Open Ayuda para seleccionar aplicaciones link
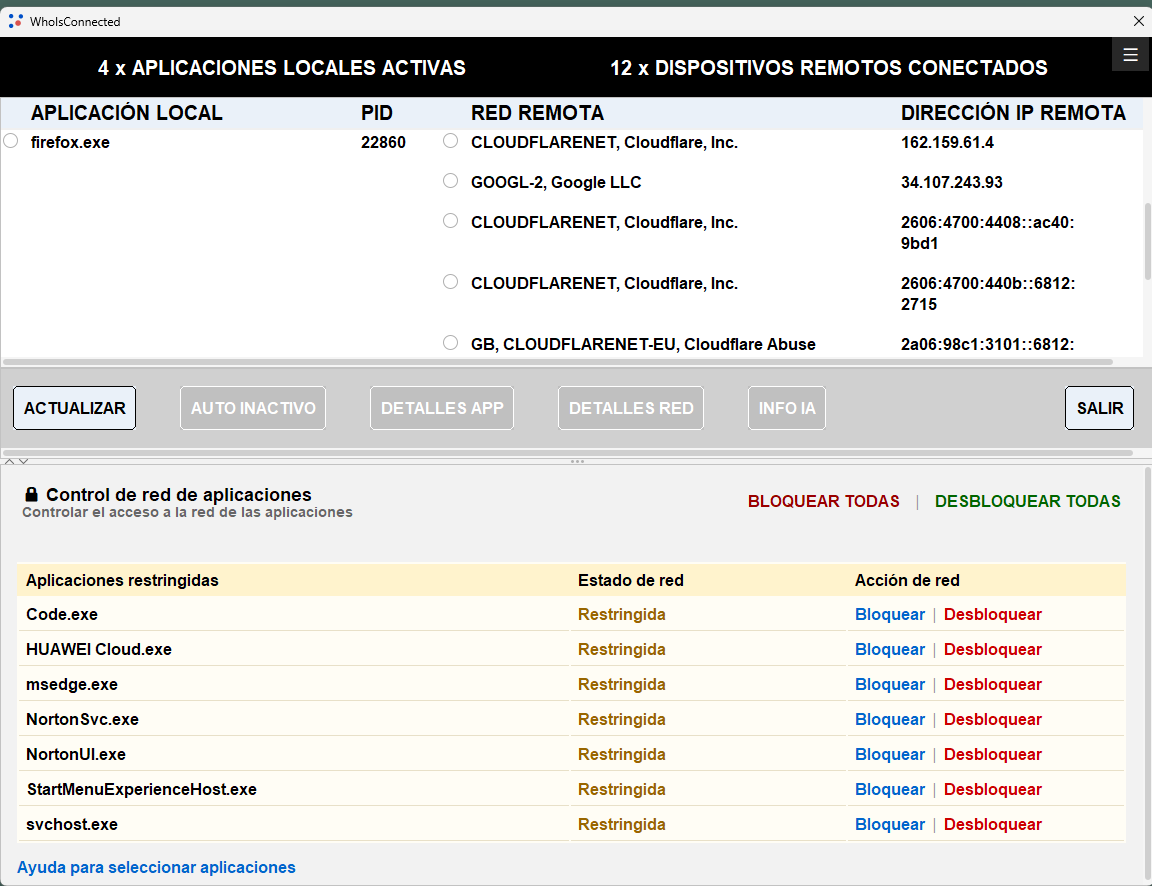Viewport: 1152px width, 886px height. tap(156, 868)
